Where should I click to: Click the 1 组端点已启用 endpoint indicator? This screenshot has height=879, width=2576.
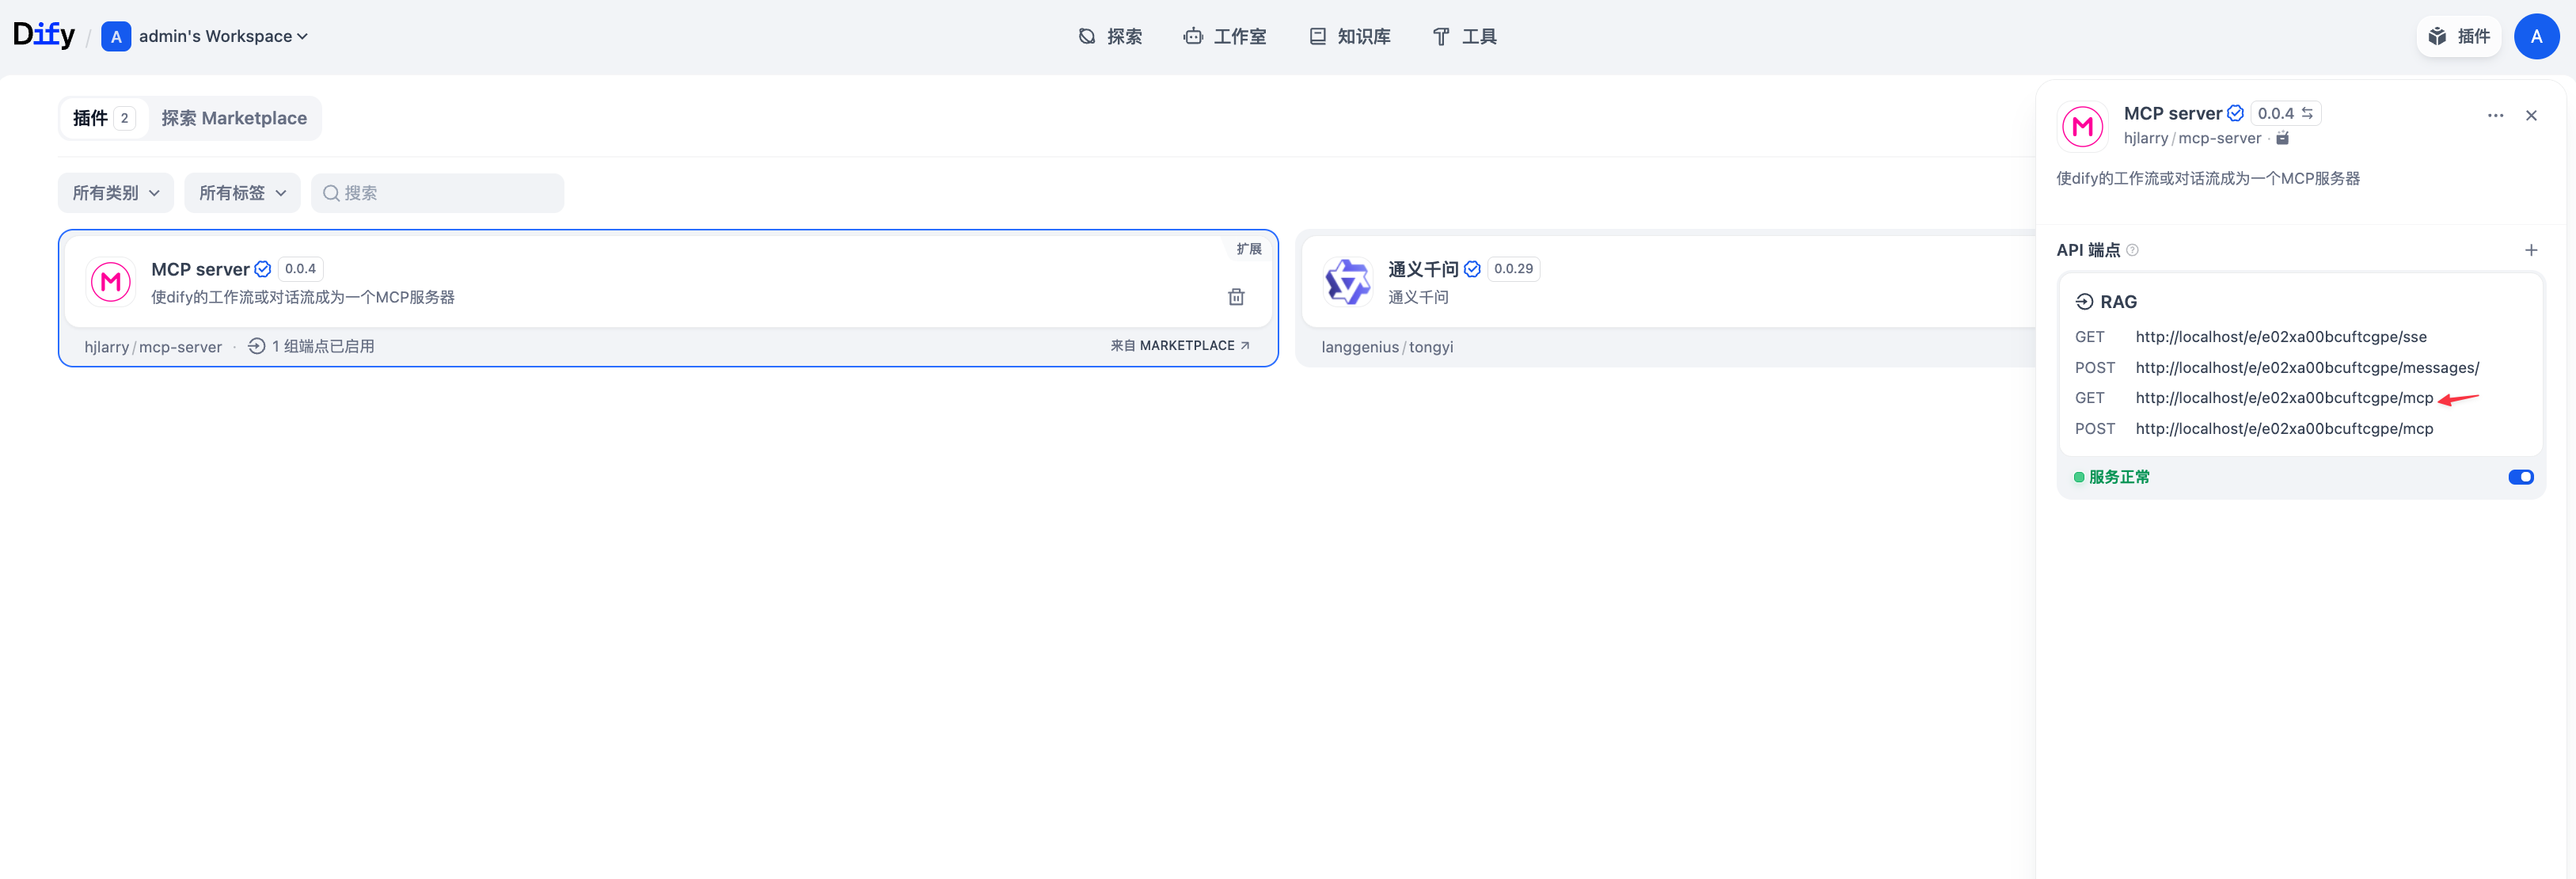pos(312,346)
